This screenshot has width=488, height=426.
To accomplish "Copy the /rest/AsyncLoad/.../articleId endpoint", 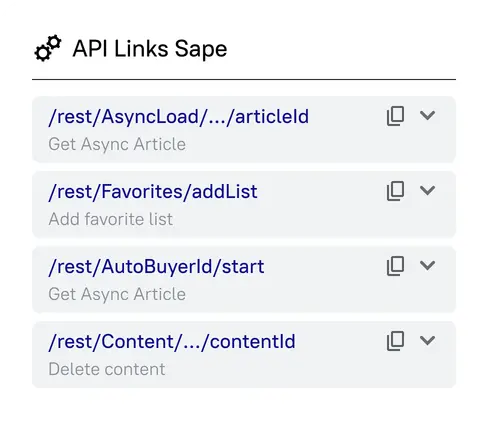I will tap(395, 116).
